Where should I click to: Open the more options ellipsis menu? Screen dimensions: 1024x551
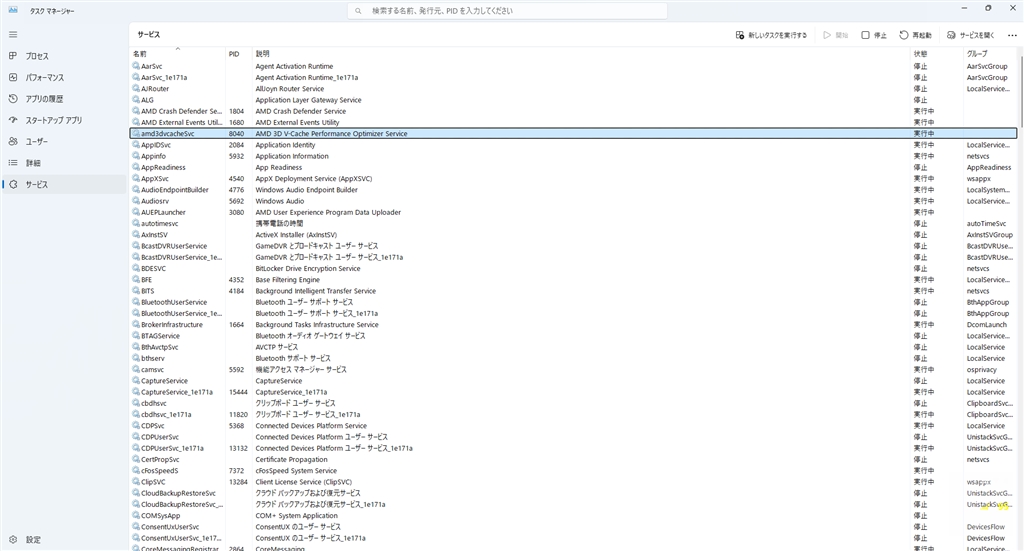click(x=1012, y=35)
